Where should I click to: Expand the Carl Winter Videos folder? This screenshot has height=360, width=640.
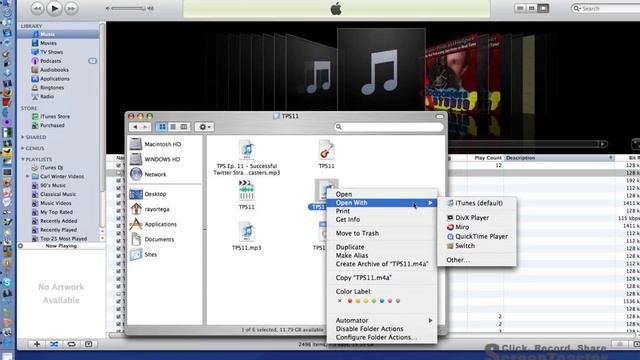[x=27, y=176]
